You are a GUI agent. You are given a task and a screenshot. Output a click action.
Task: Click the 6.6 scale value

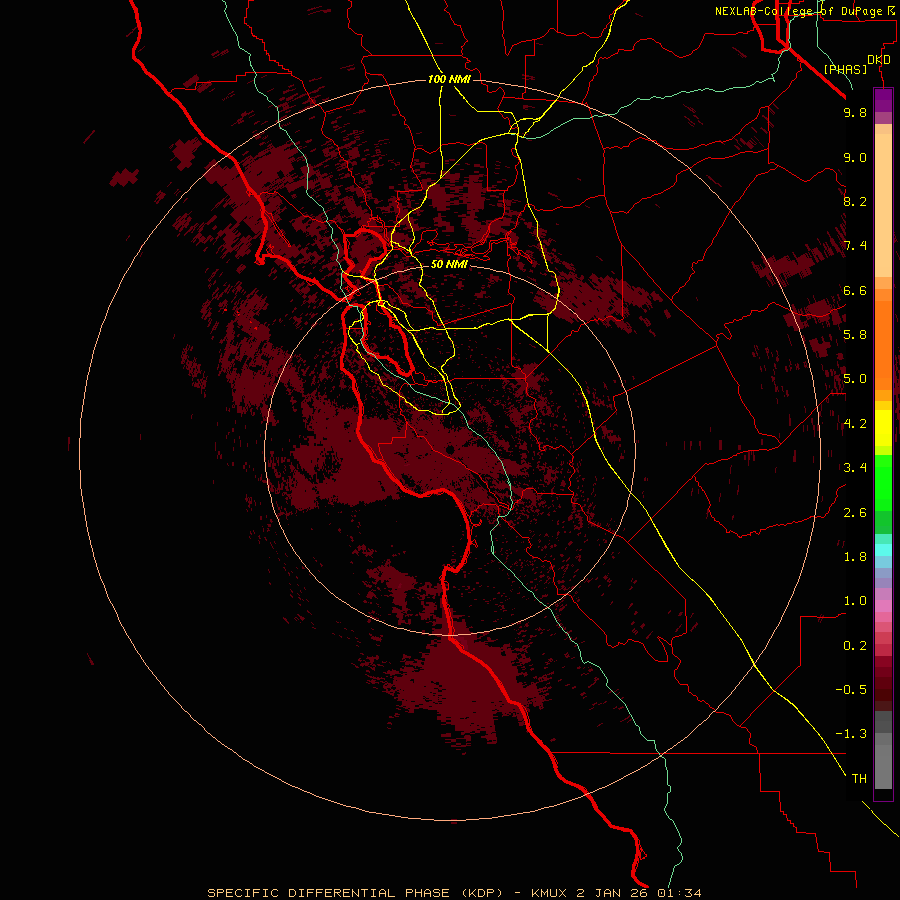pos(855,290)
